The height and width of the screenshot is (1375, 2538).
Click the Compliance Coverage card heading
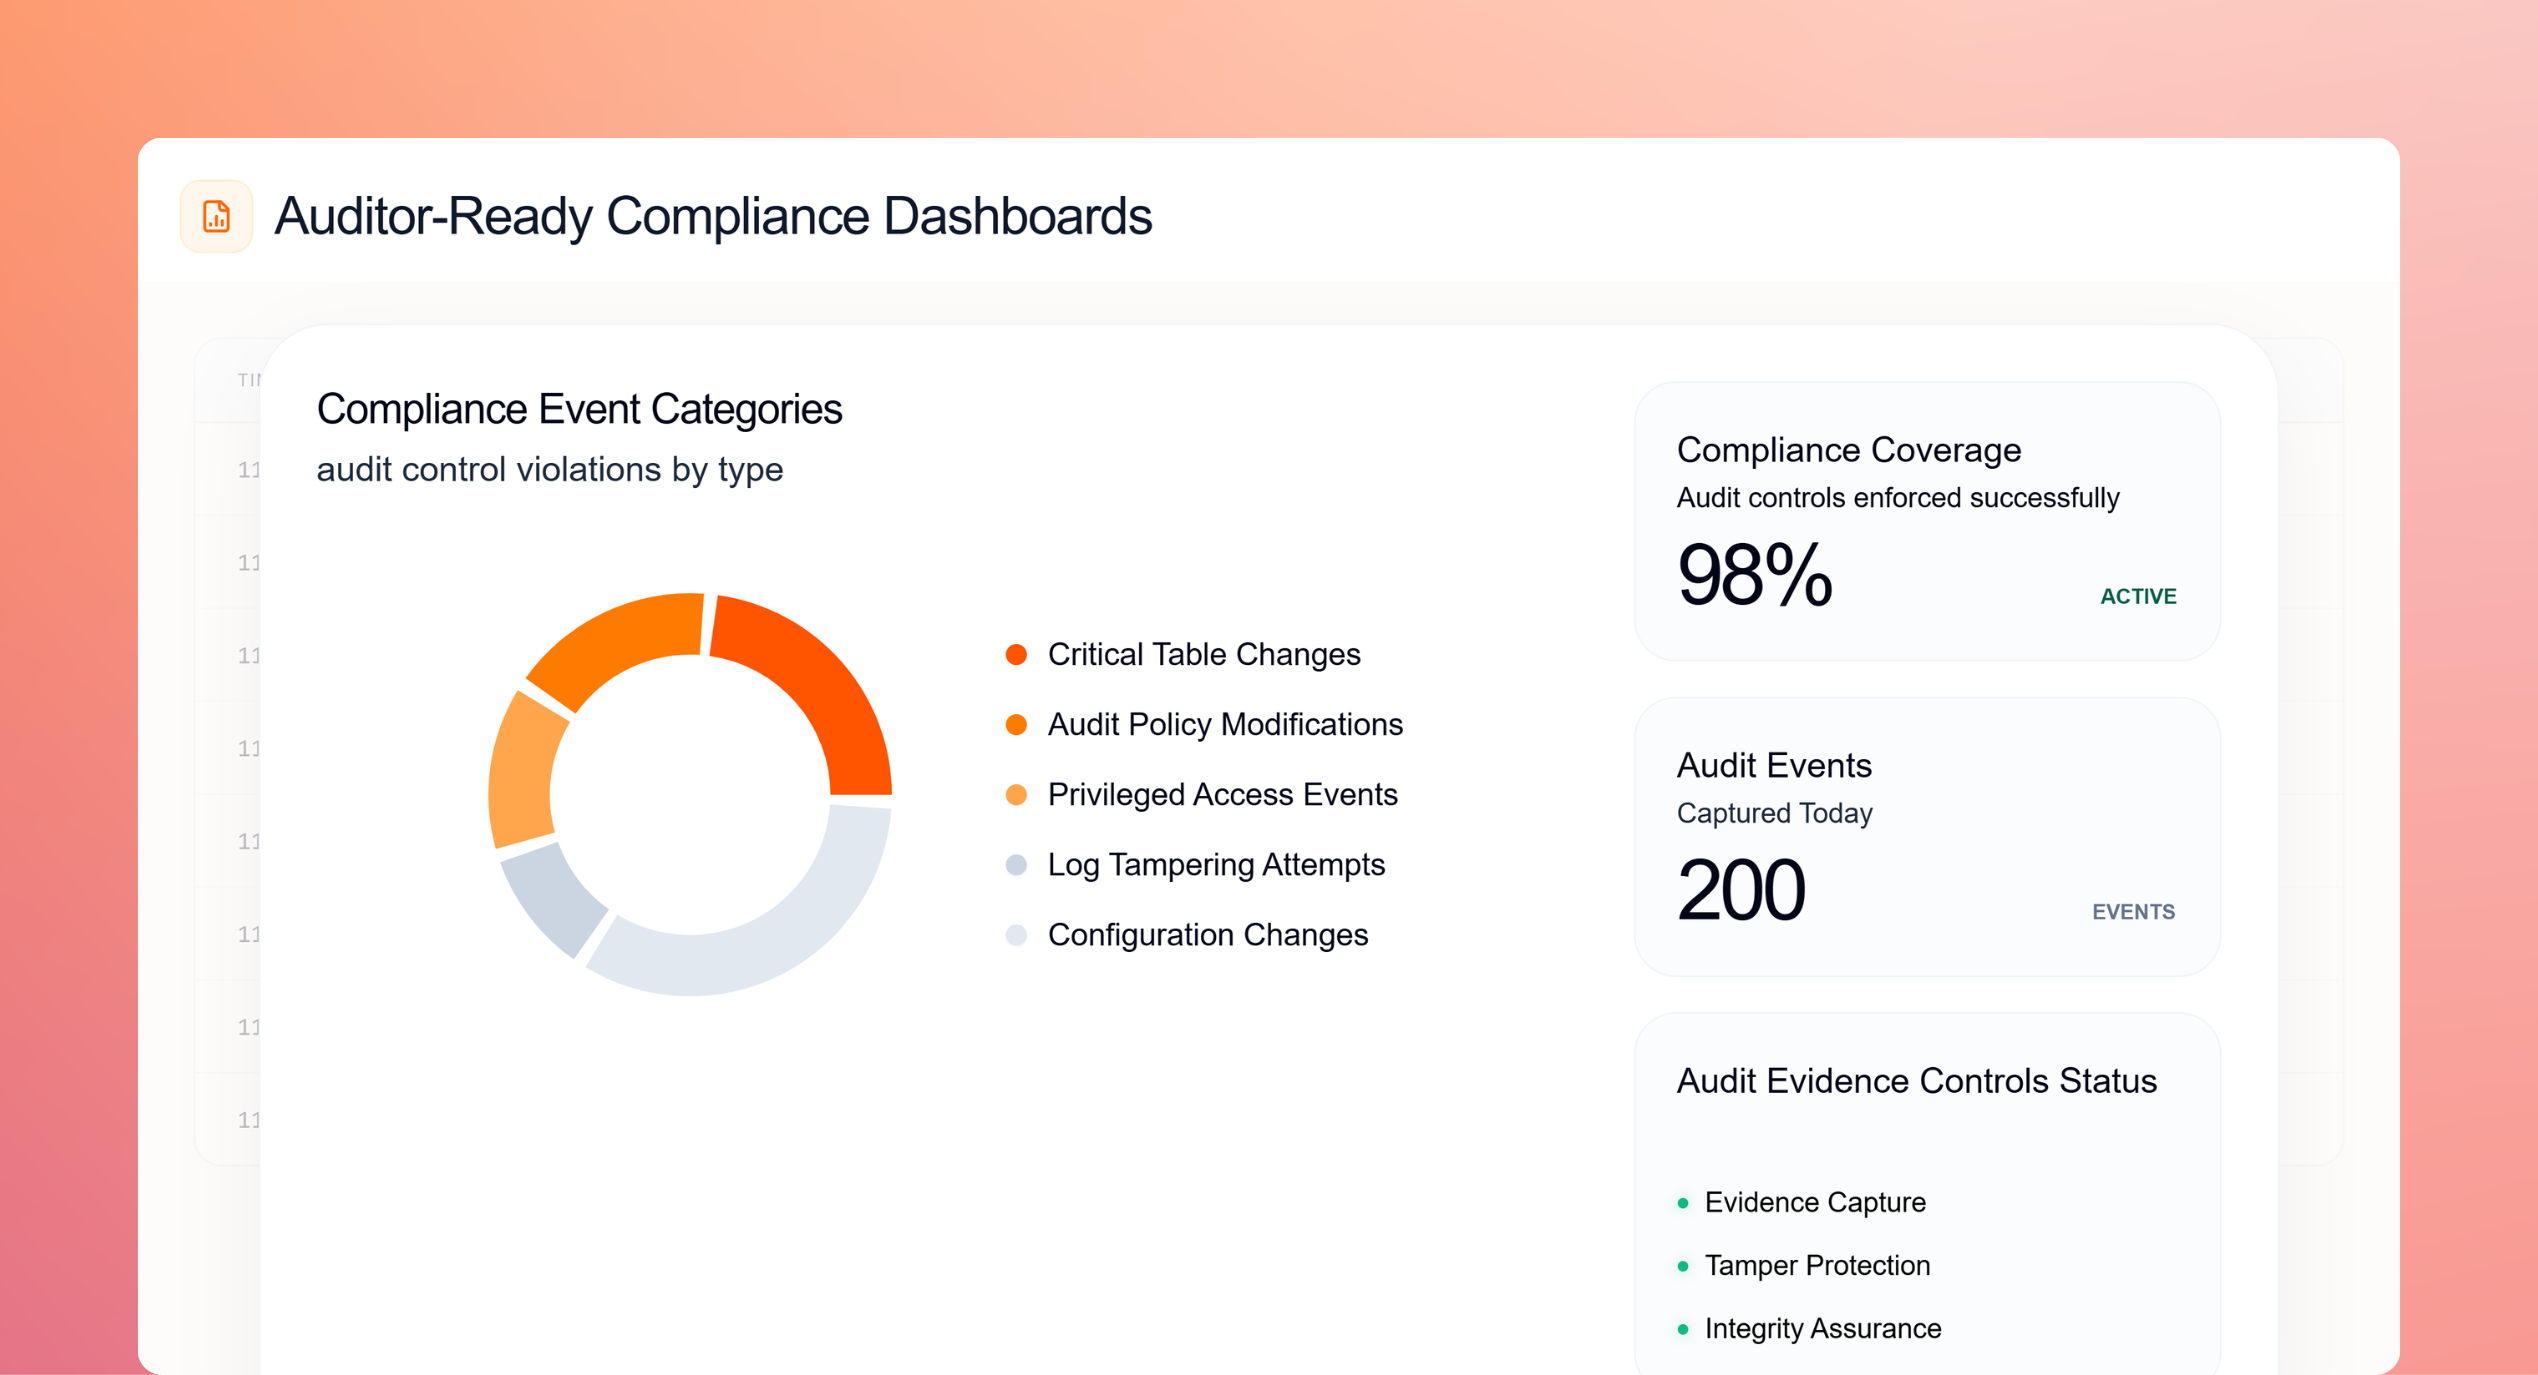coord(1849,450)
